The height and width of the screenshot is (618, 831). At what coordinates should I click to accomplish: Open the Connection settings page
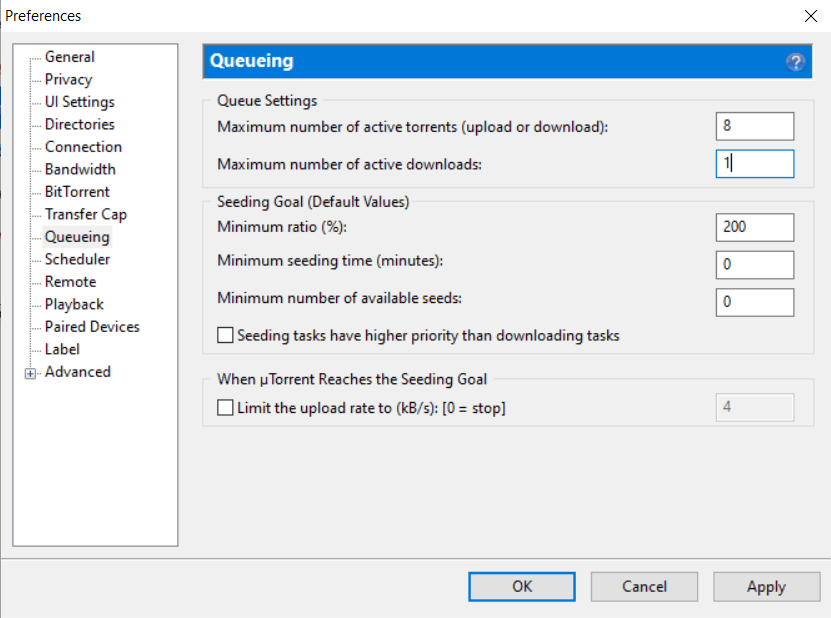coord(83,147)
